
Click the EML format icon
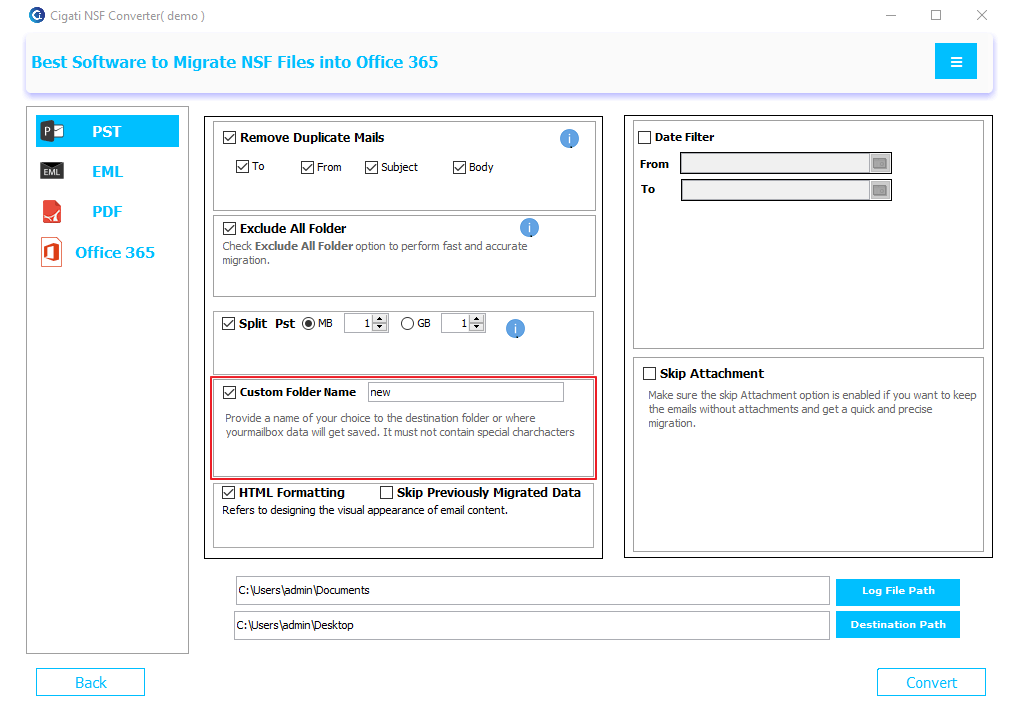click(52, 171)
